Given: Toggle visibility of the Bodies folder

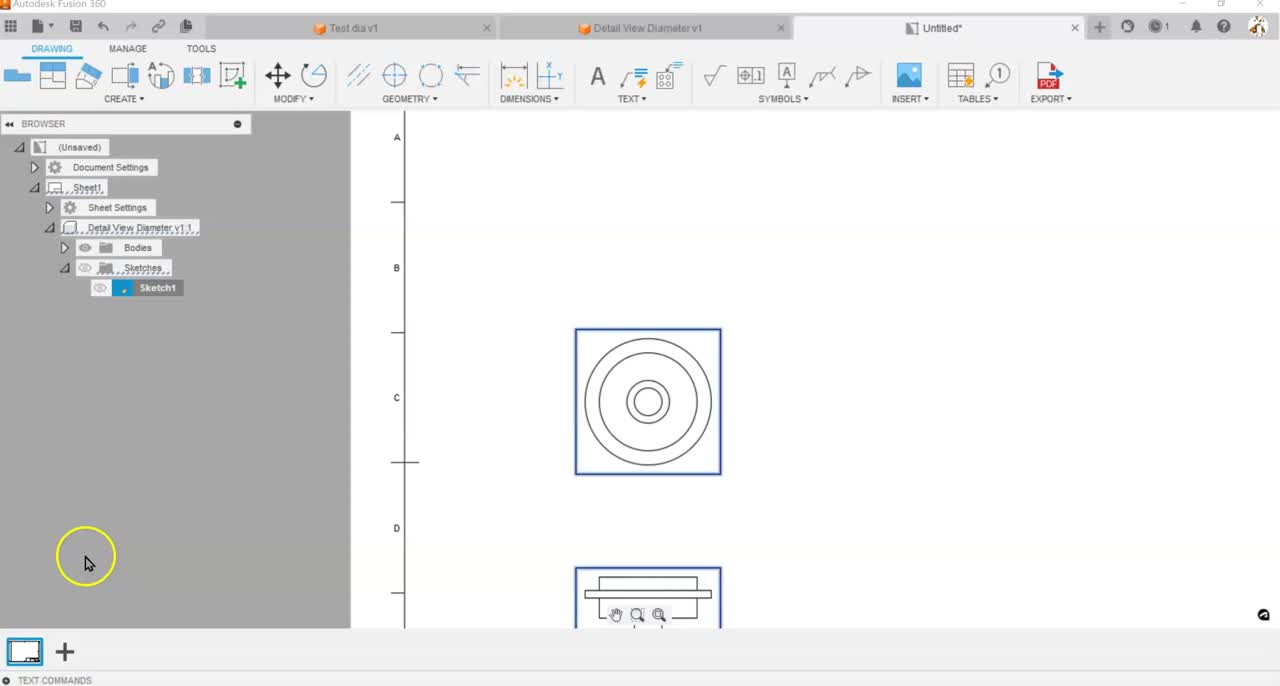Looking at the screenshot, I should coord(85,247).
